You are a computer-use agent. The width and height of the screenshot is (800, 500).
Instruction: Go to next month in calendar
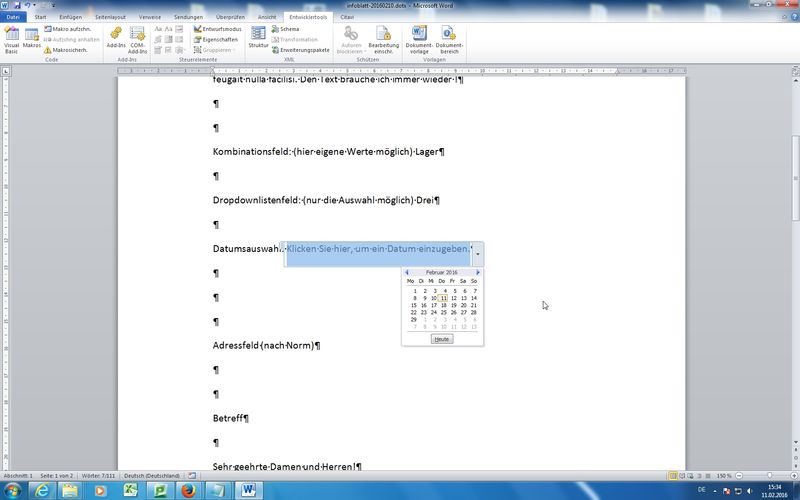click(478, 272)
